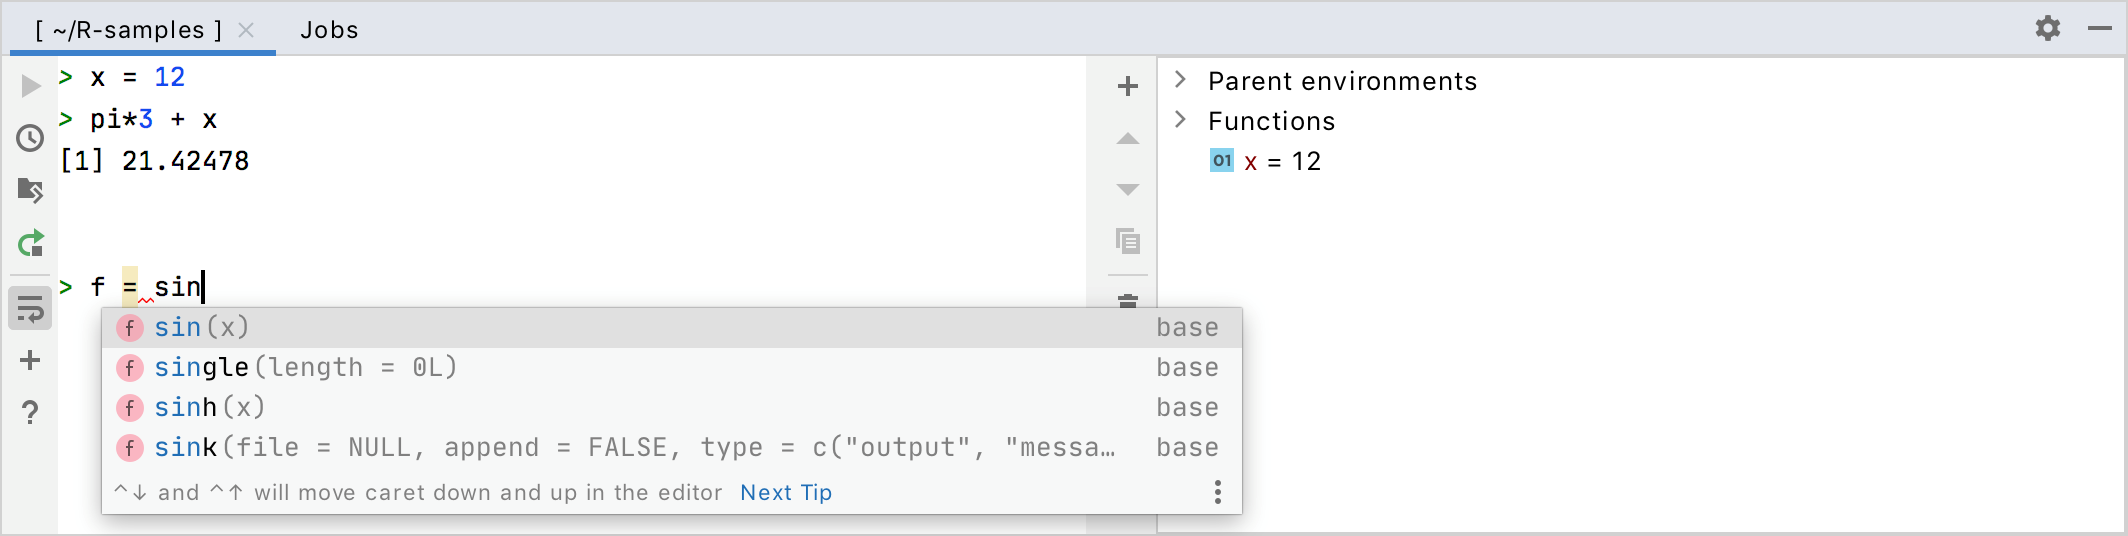This screenshot has height=536, width=2128.
Task: Select the x = 12 variable entry
Action: (1283, 161)
